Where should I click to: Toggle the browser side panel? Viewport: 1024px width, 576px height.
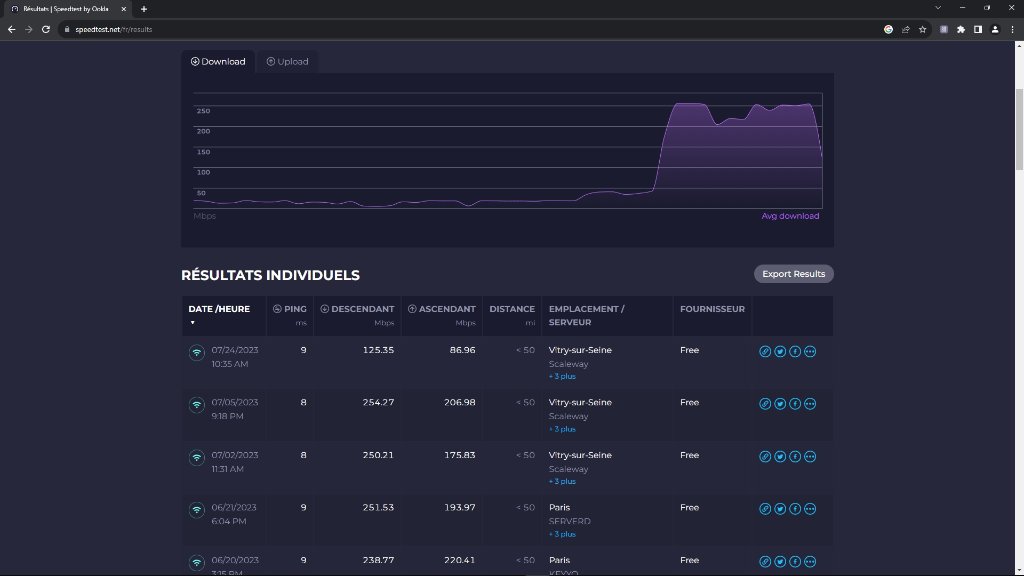coord(978,29)
